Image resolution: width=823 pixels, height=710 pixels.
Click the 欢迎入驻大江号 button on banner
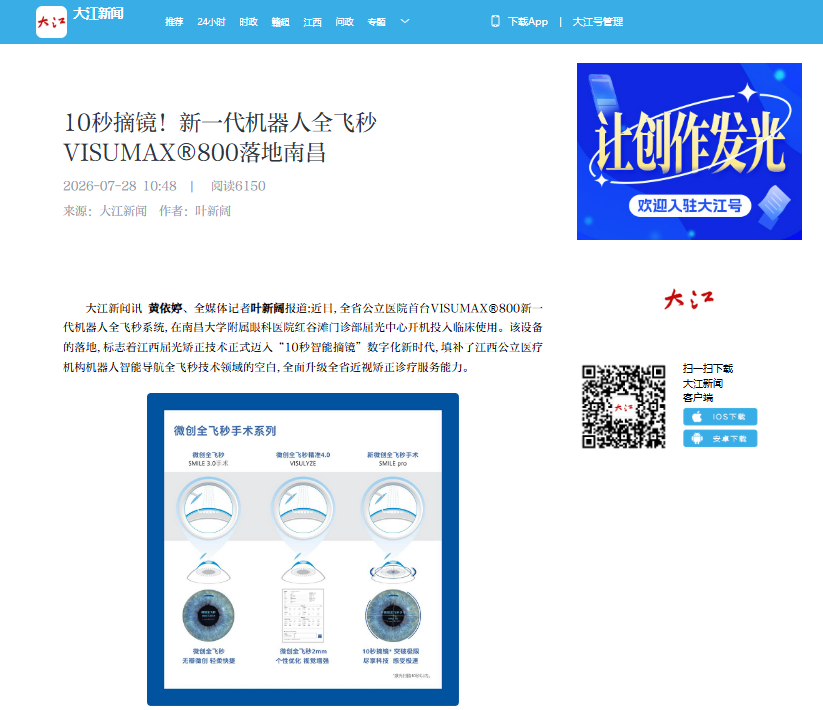(x=690, y=205)
